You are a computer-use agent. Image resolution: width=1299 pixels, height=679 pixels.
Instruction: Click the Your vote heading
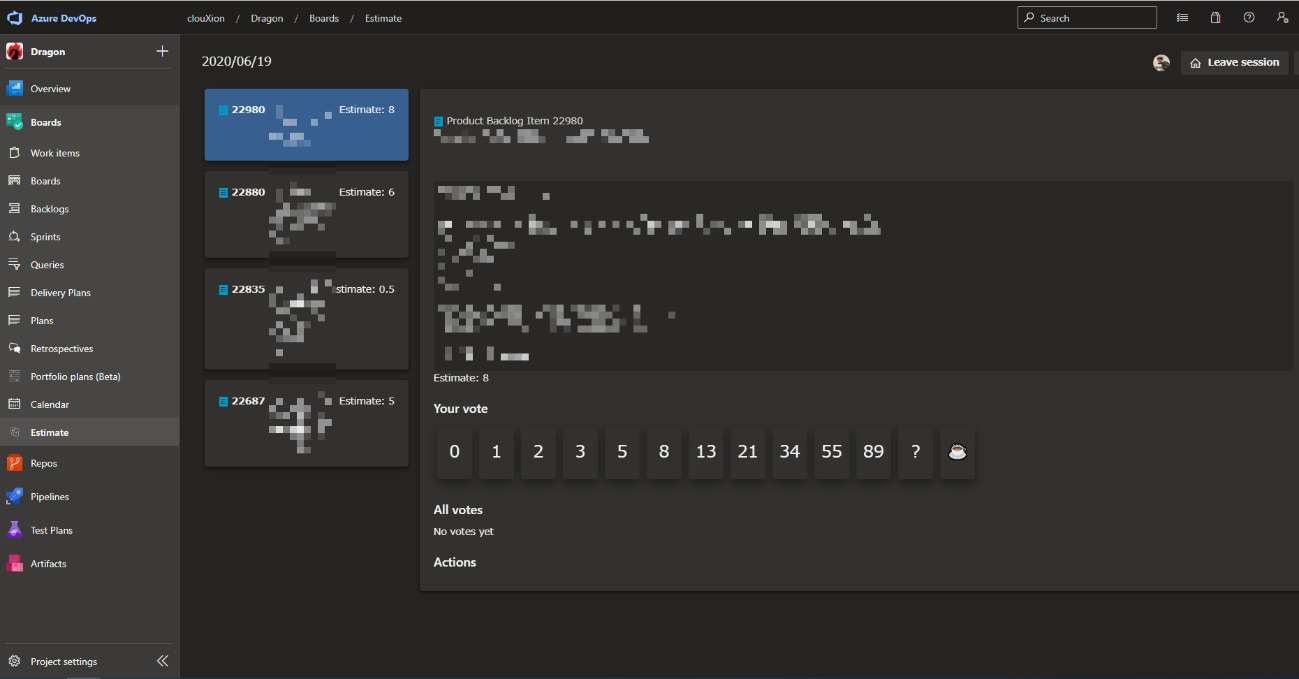pyautogui.click(x=461, y=408)
